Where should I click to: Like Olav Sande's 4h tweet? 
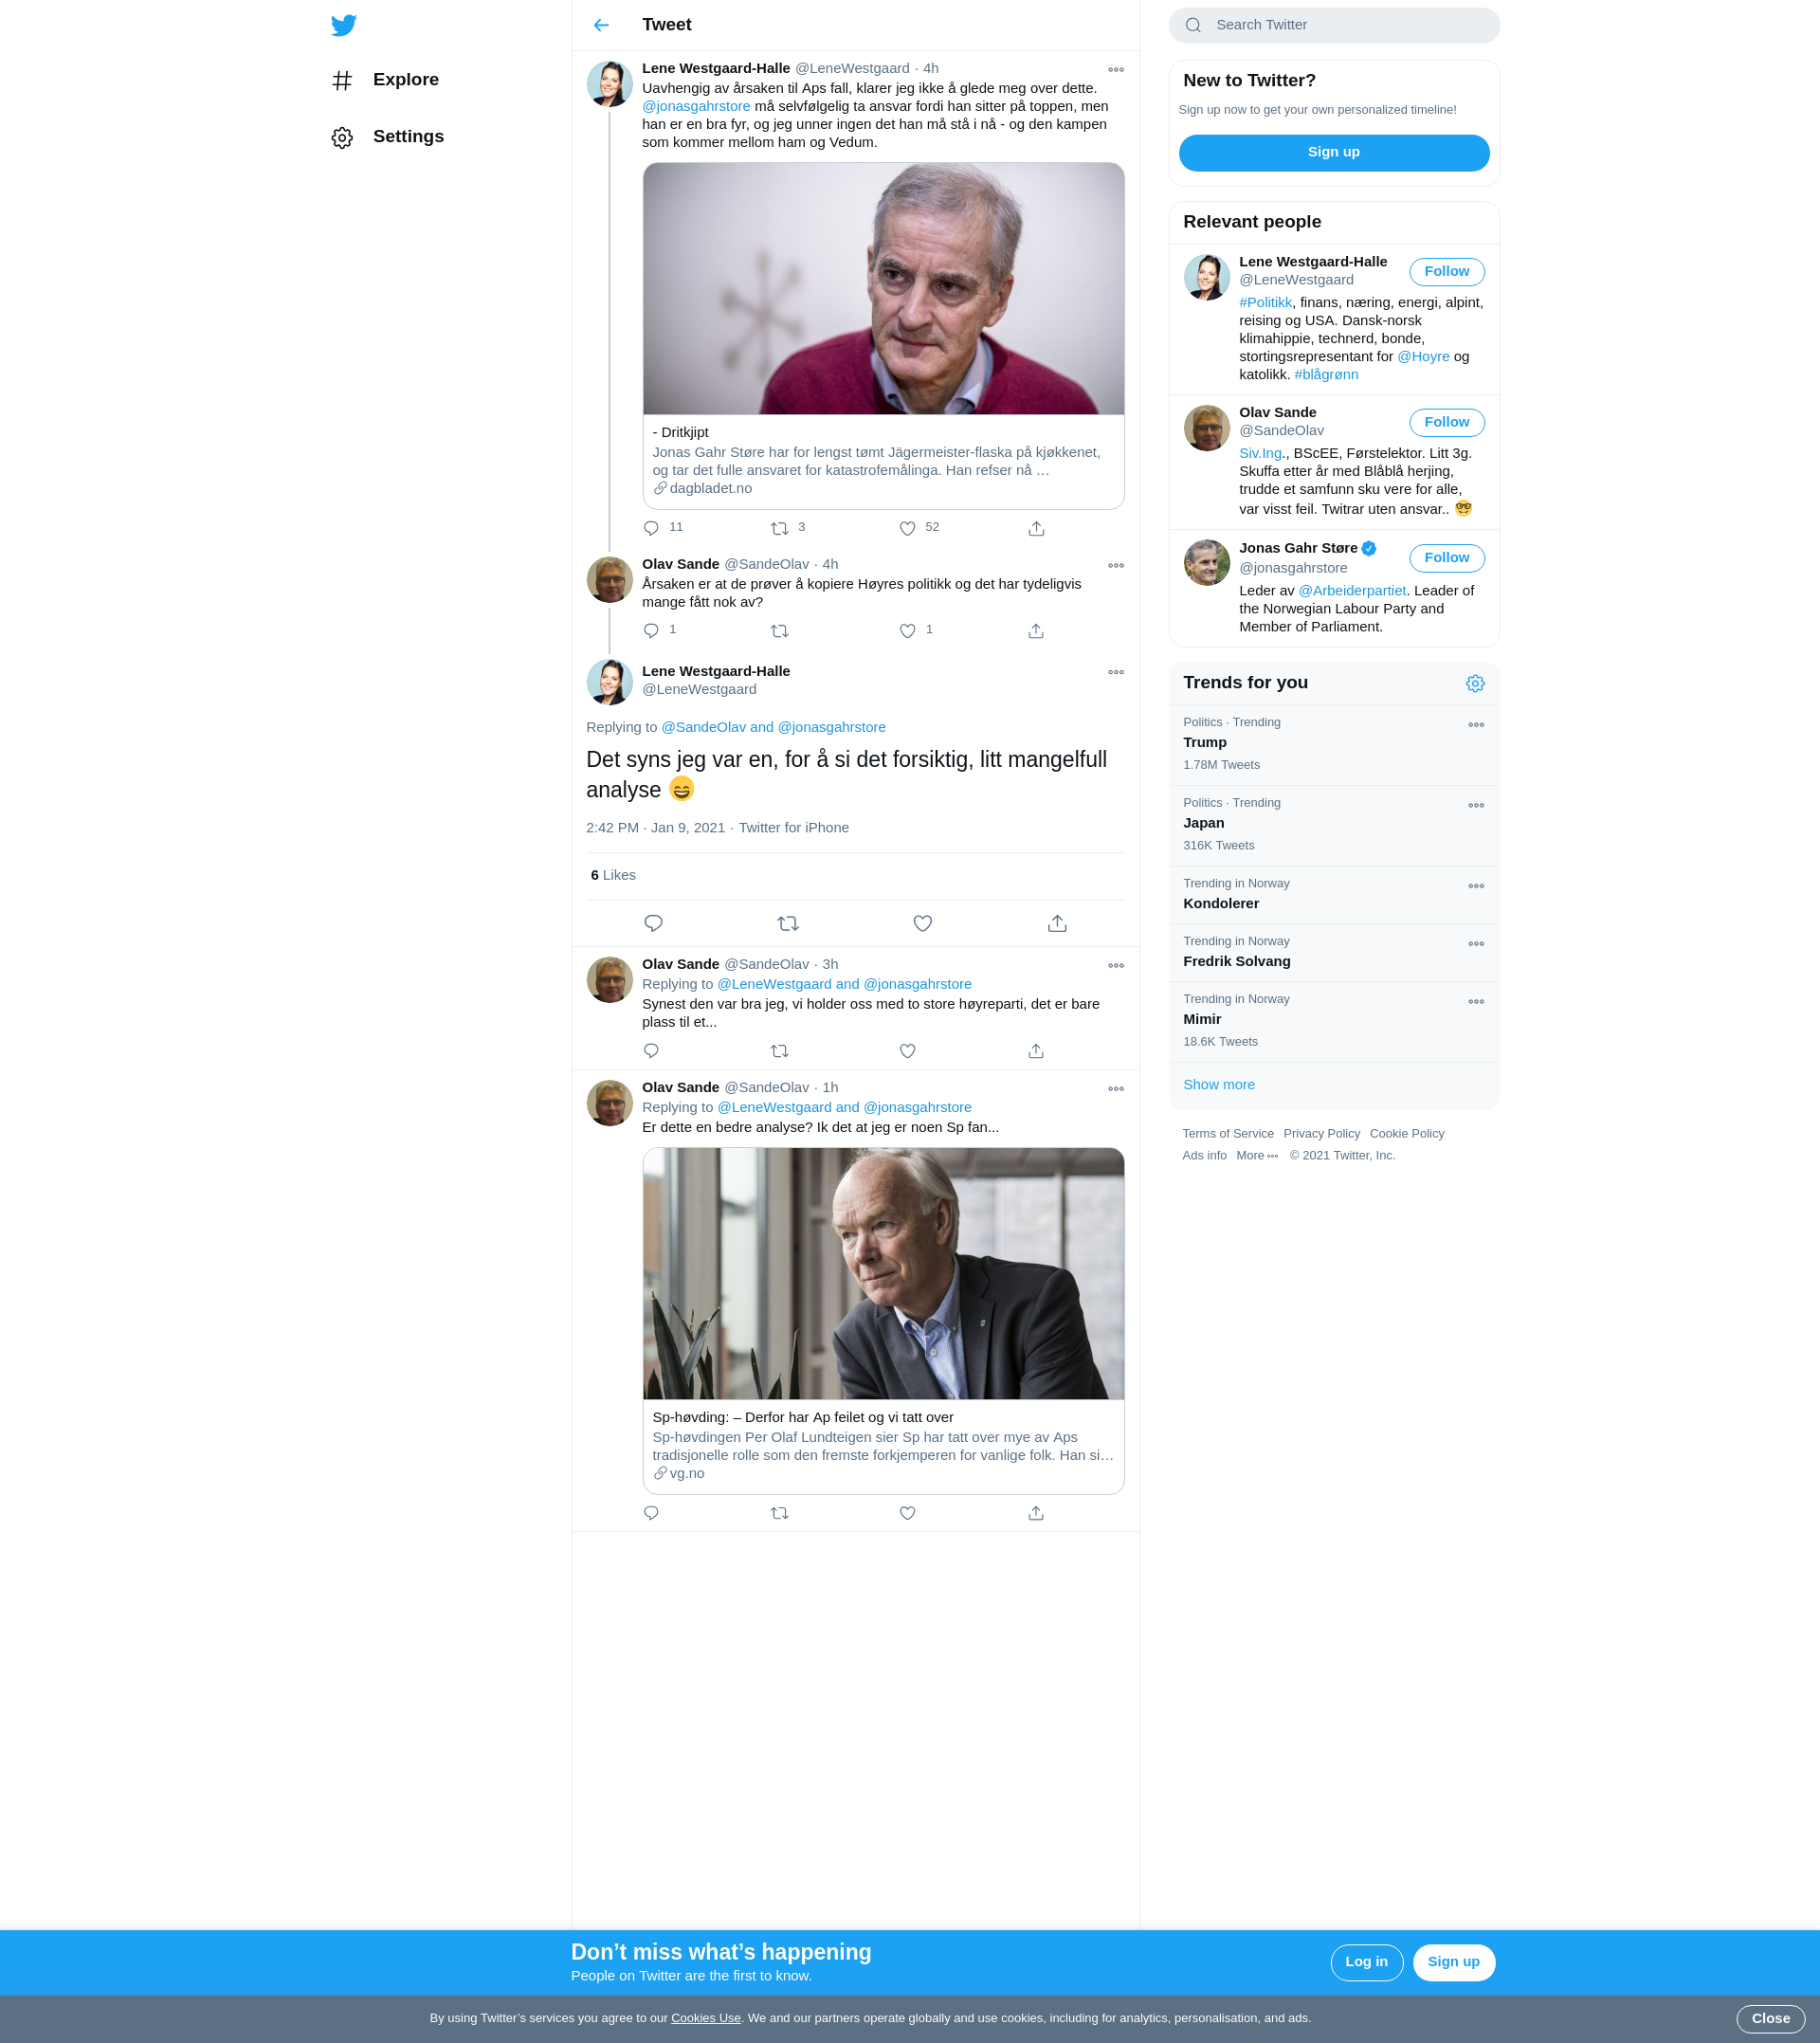pos(908,631)
